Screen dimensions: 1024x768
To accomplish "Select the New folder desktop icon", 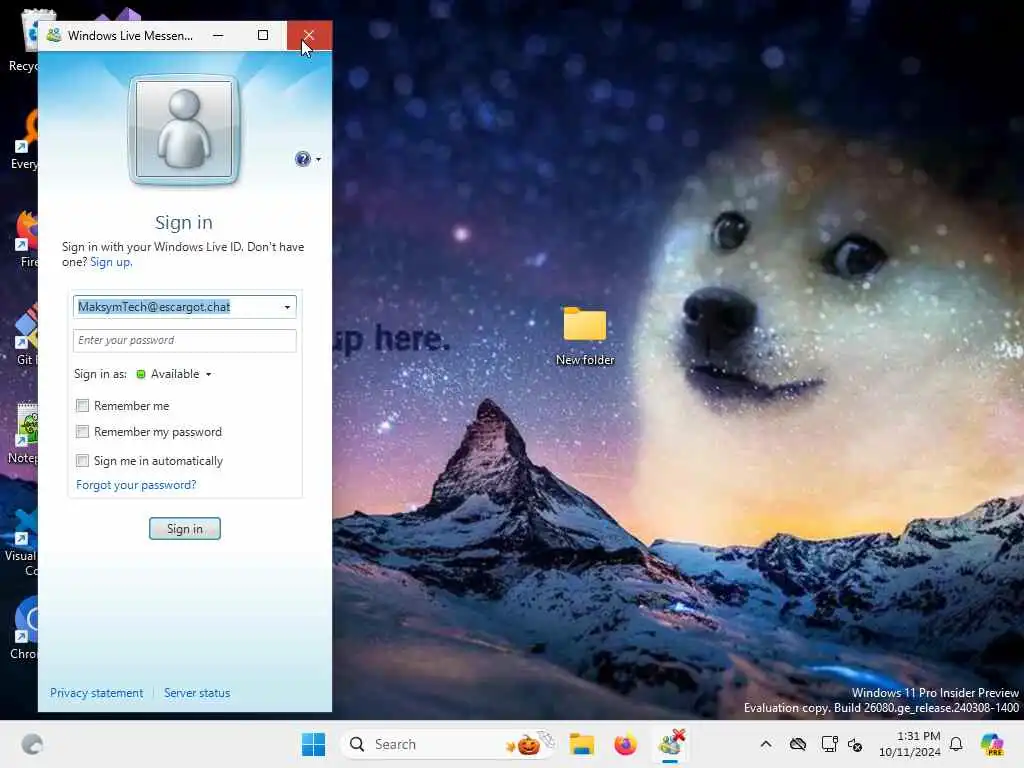I will (585, 336).
